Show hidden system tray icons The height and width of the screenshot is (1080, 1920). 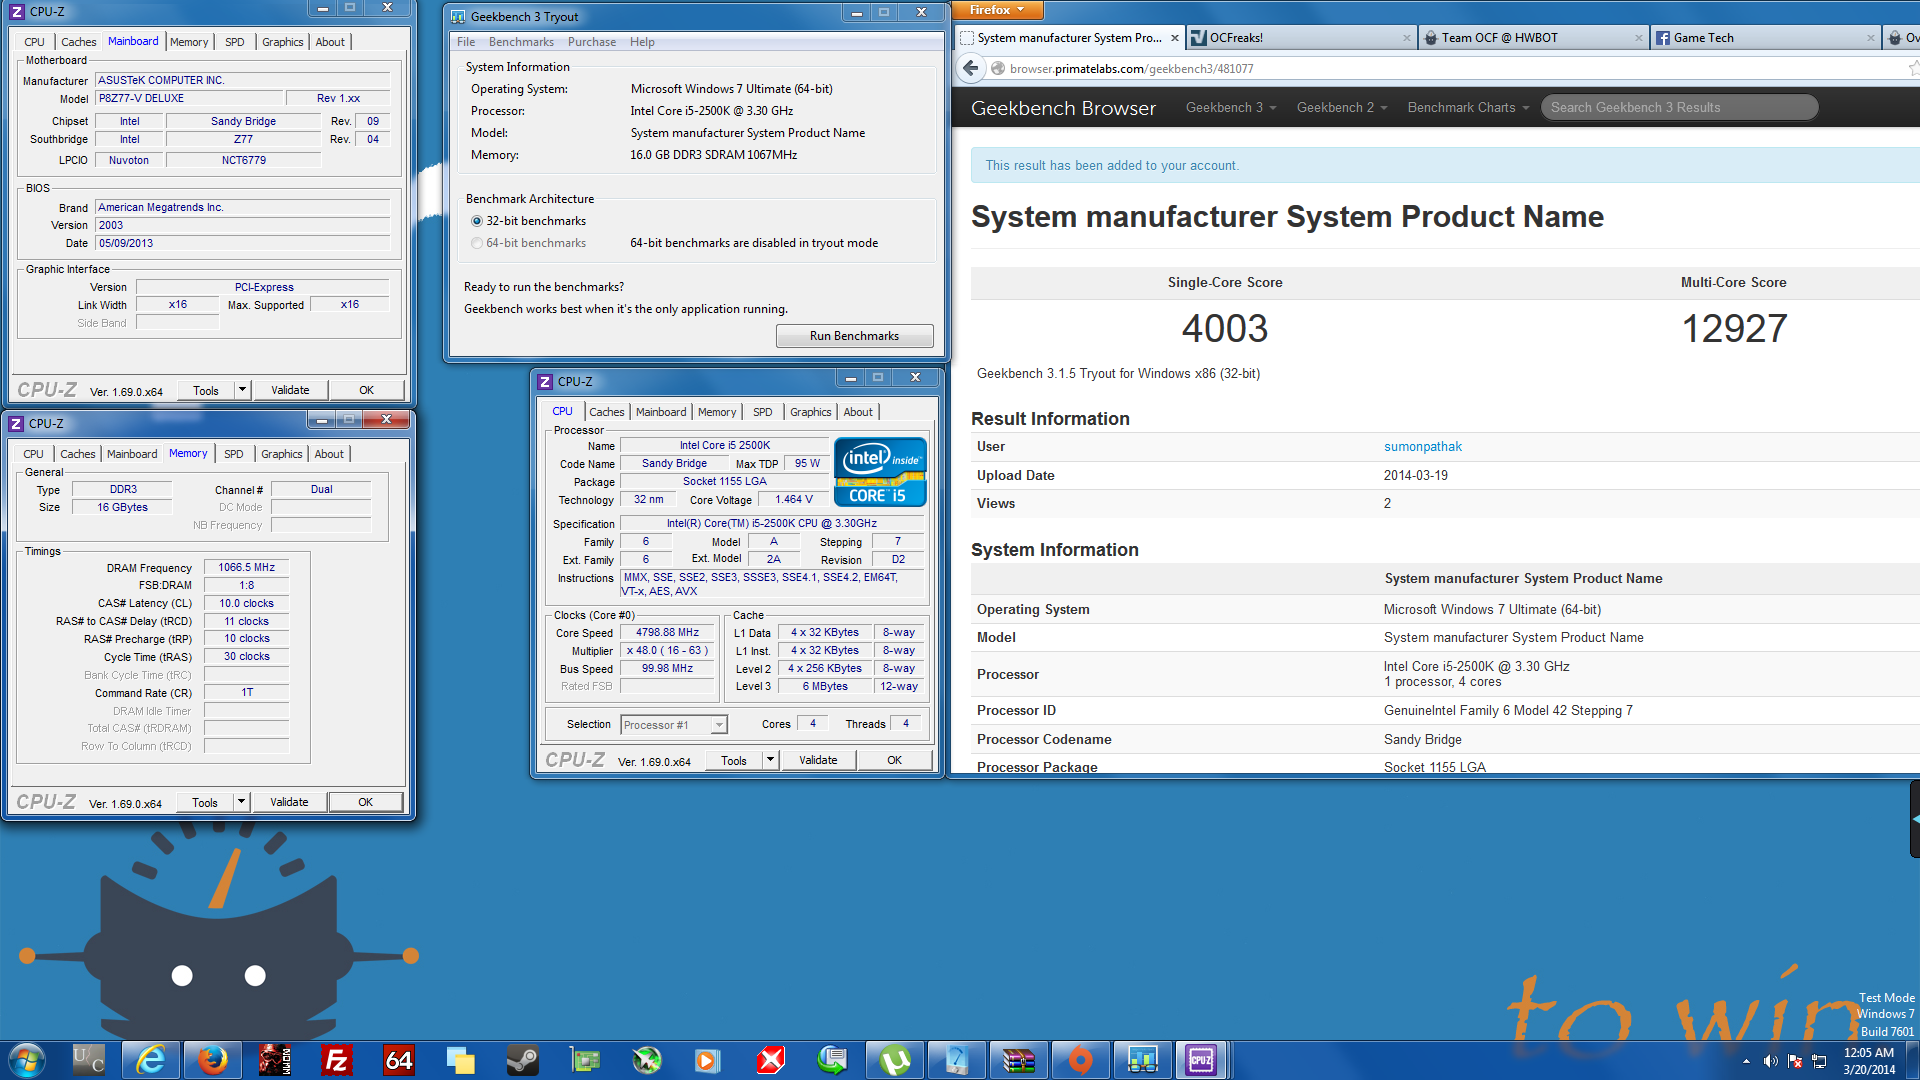(x=1746, y=1061)
